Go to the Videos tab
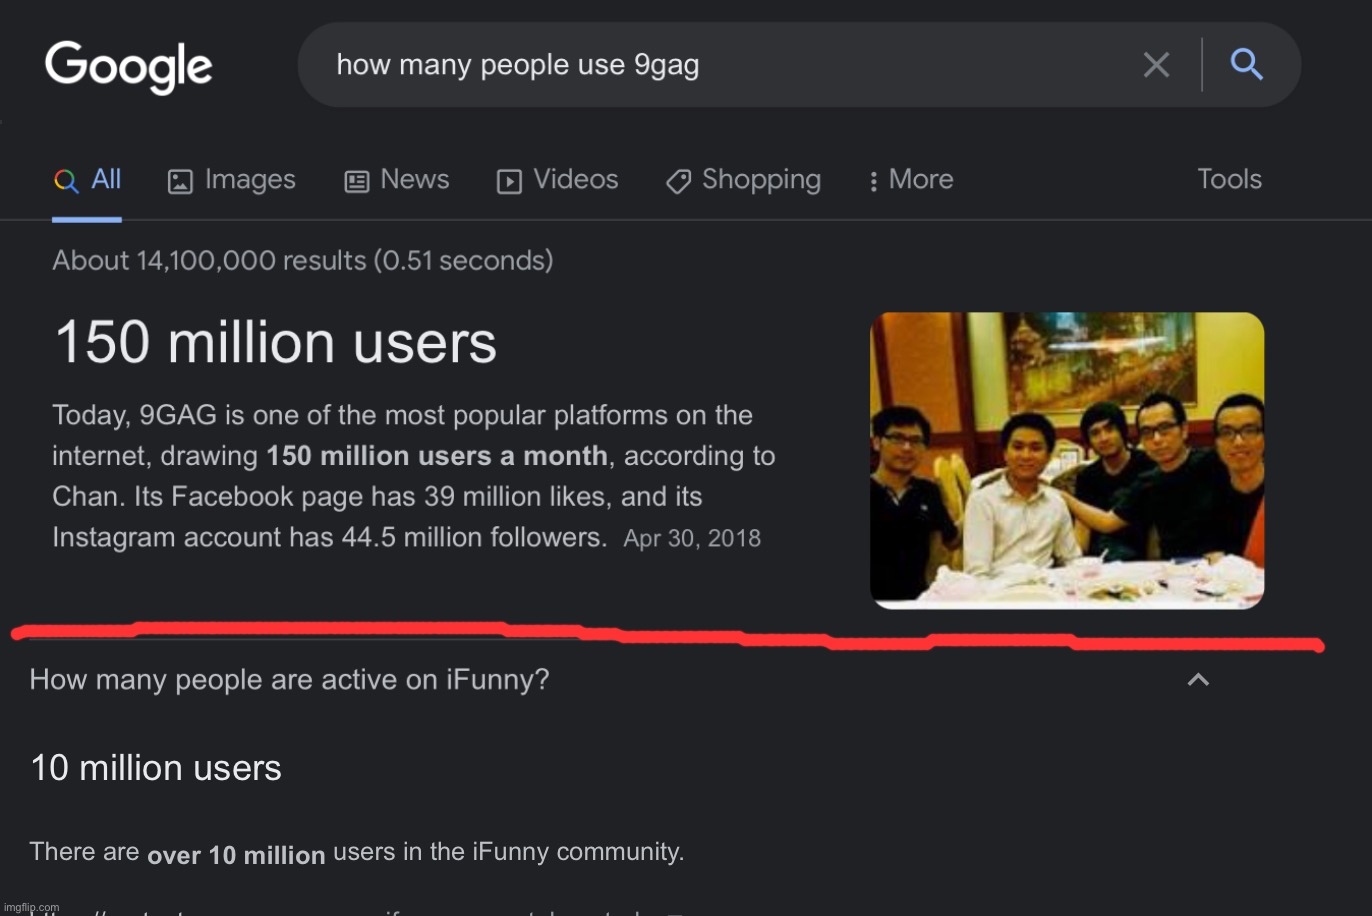Screen dimensions: 1372x916 point(558,180)
